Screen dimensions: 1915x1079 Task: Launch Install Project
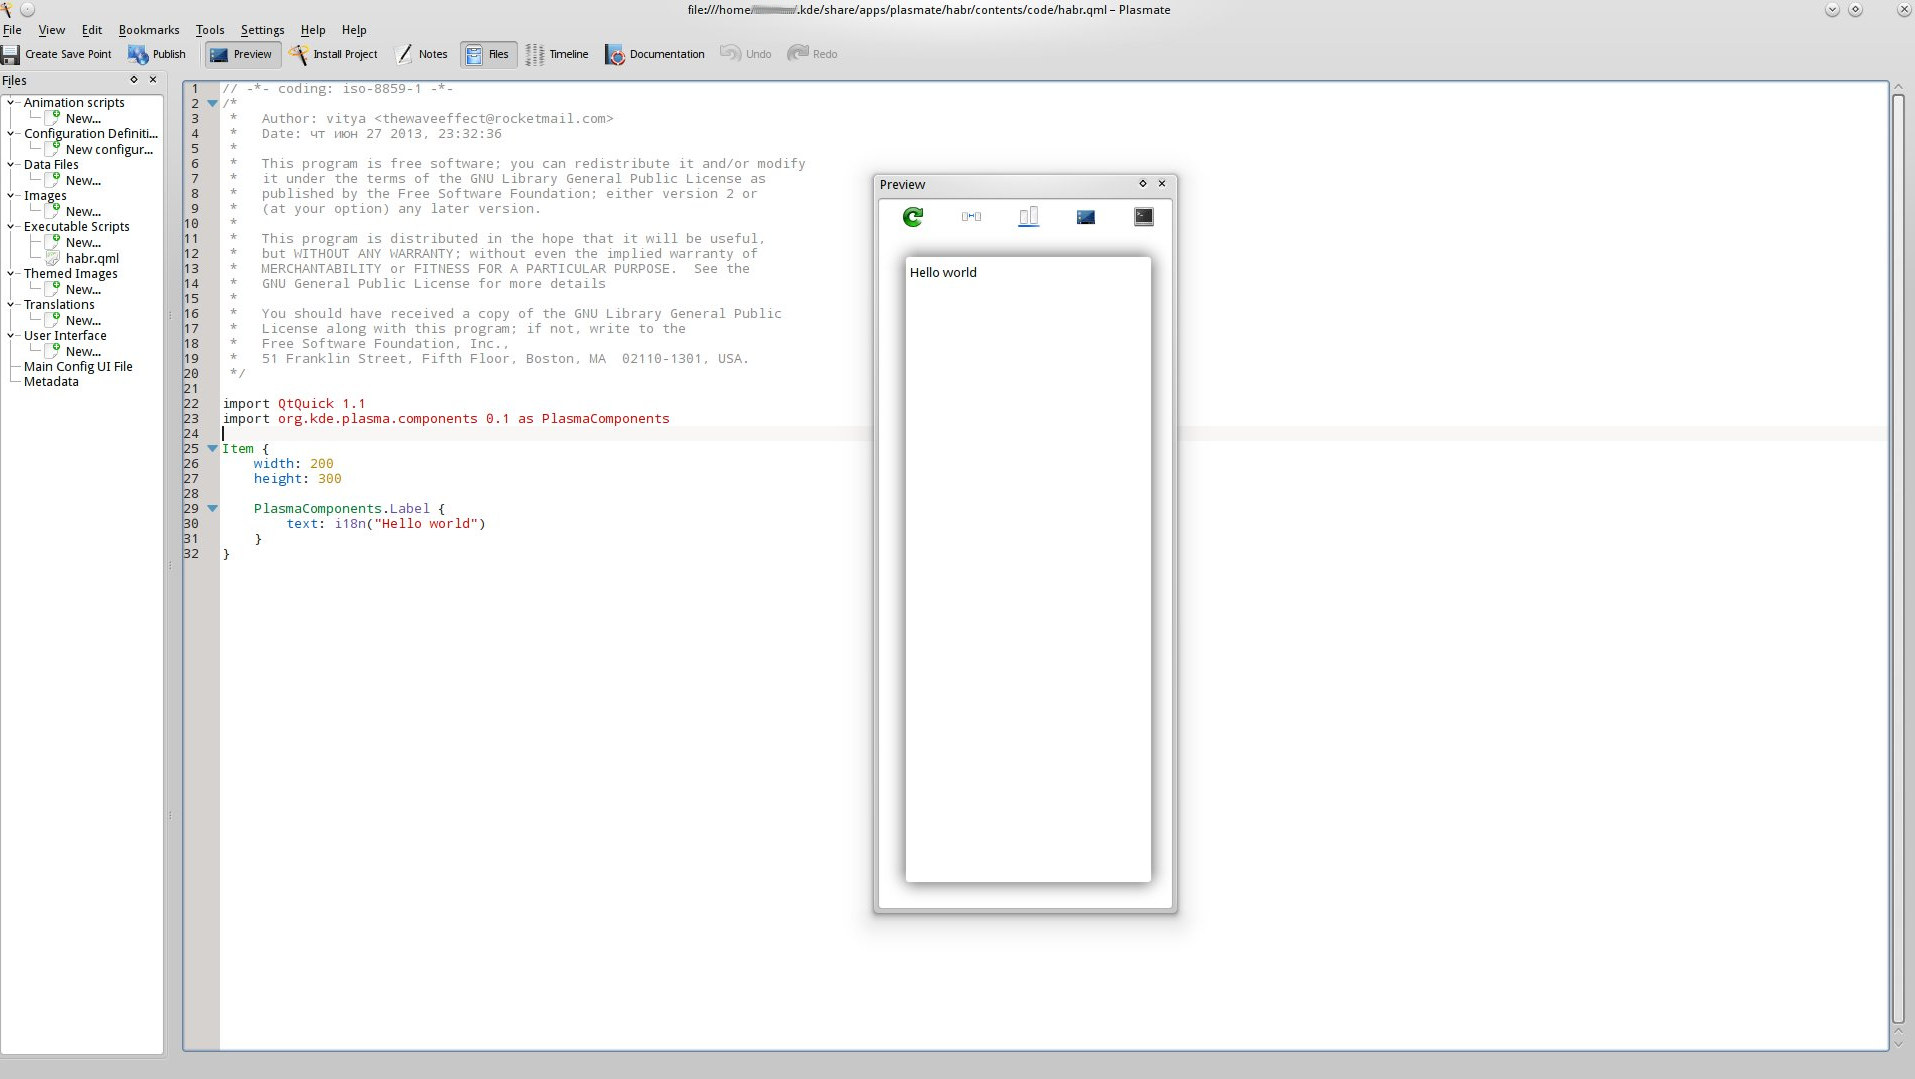tap(334, 54)
